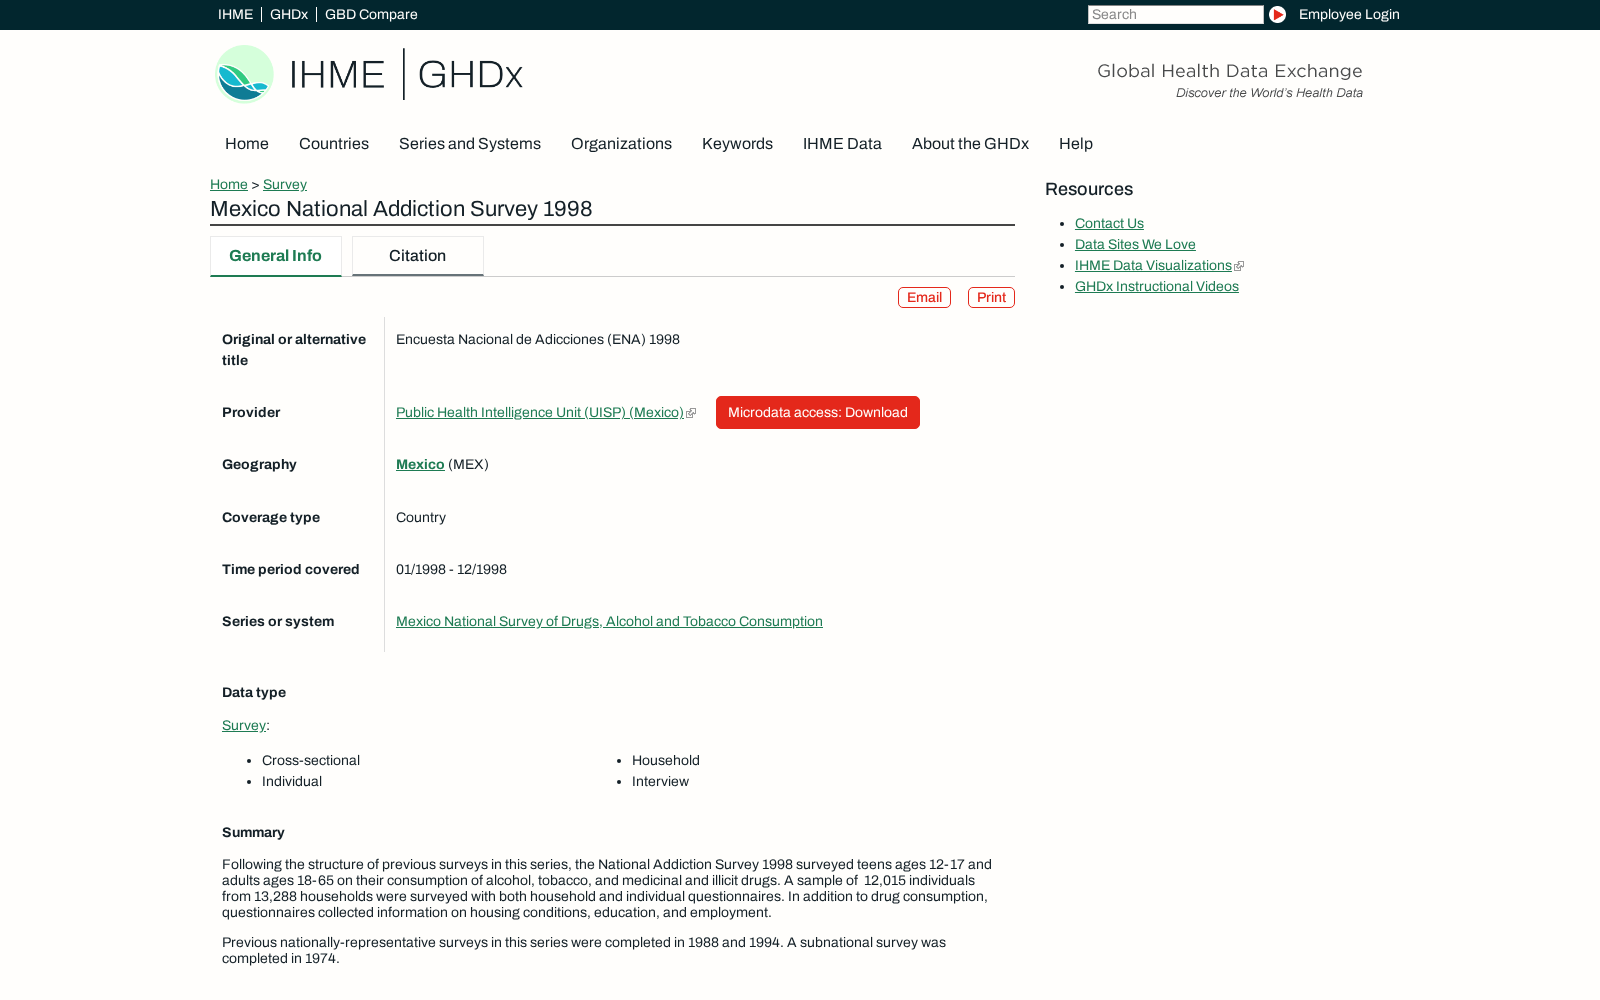Viewport: 1600px width, 1000px height.
Task: Click the red search submit arrow button
Action: [1277, 15]
